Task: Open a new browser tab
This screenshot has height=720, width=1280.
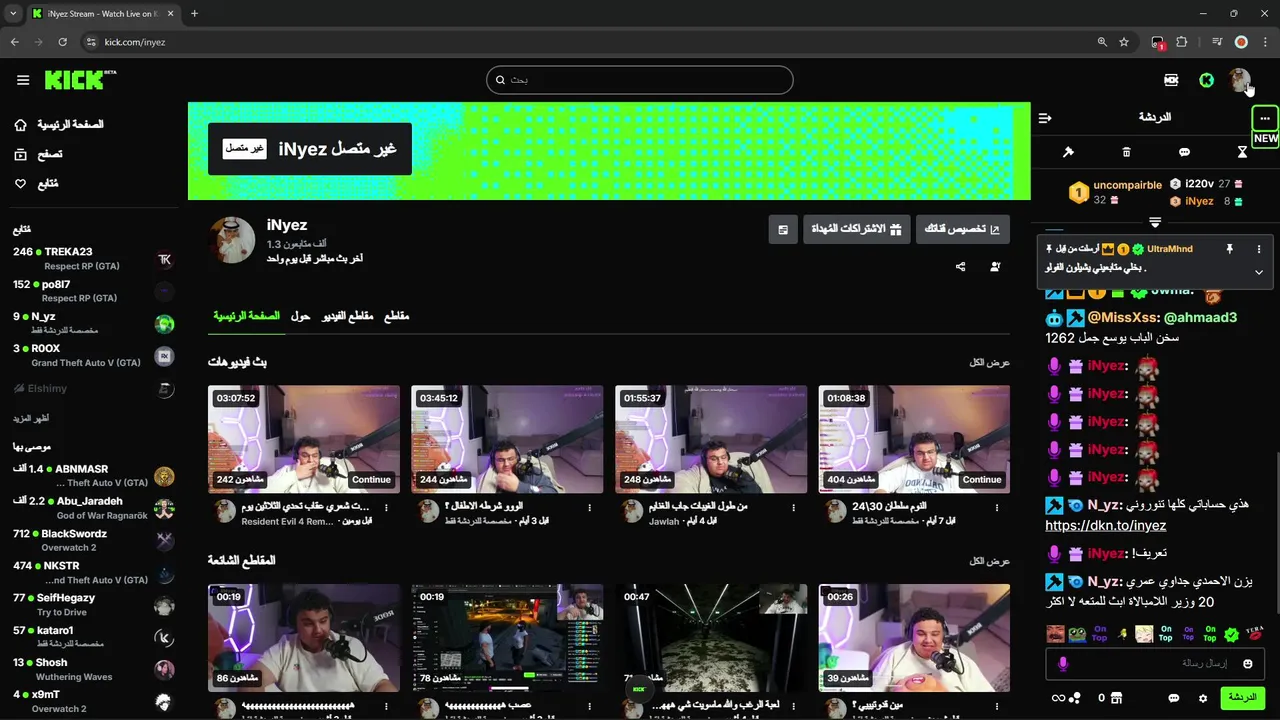Action: pyautogui.click(x=194, y=14)
